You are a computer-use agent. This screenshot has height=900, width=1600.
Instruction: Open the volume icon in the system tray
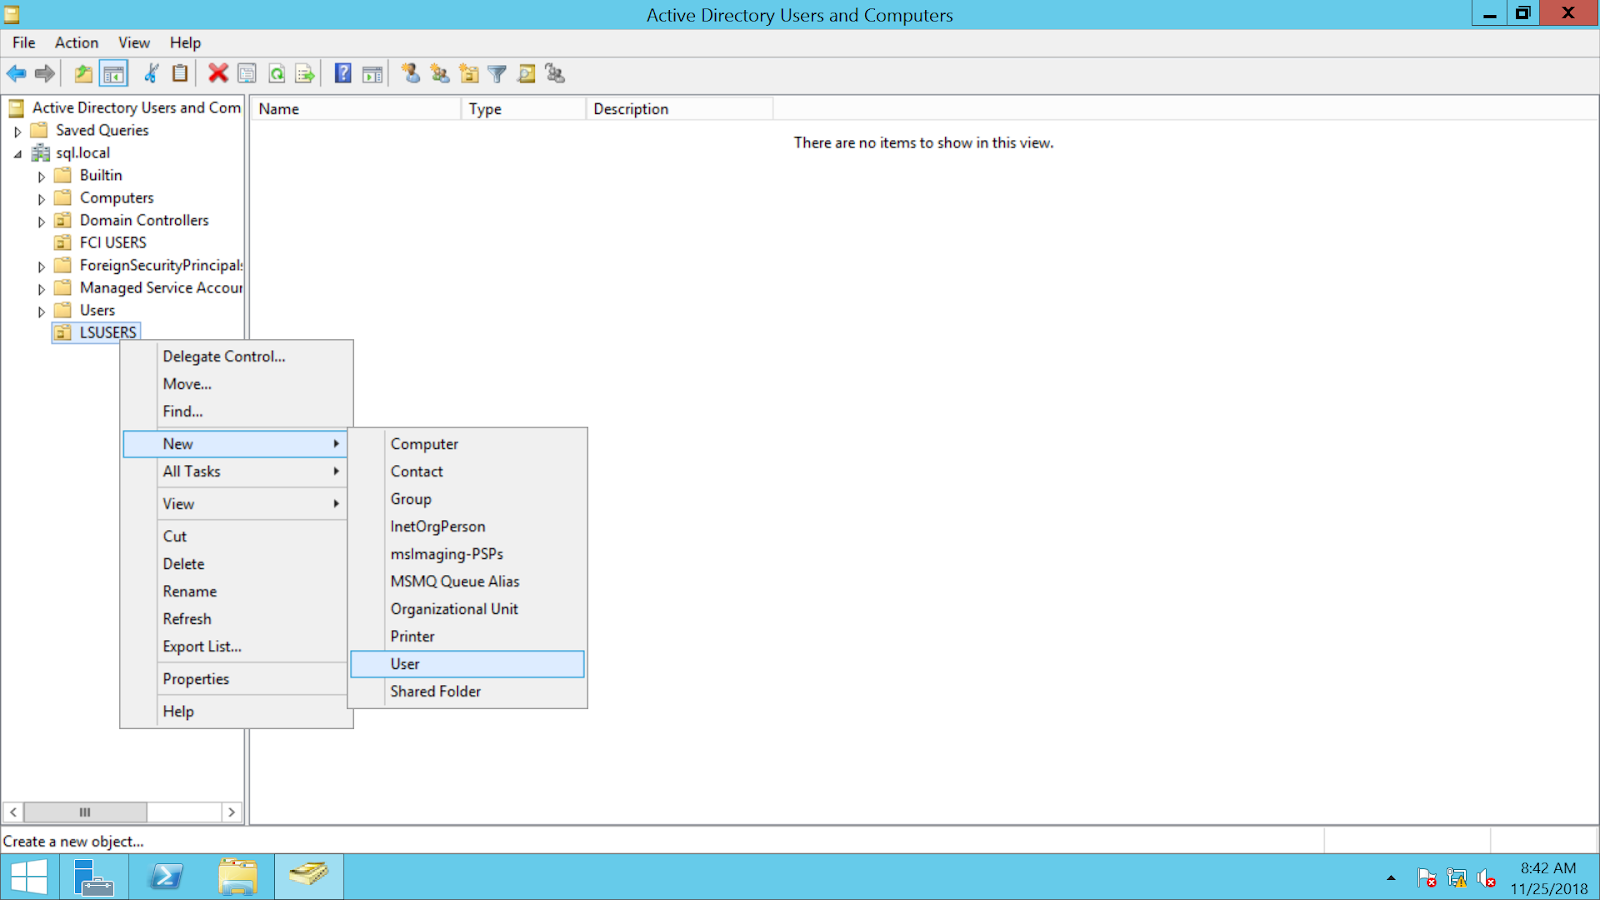tap(1484, 877)
